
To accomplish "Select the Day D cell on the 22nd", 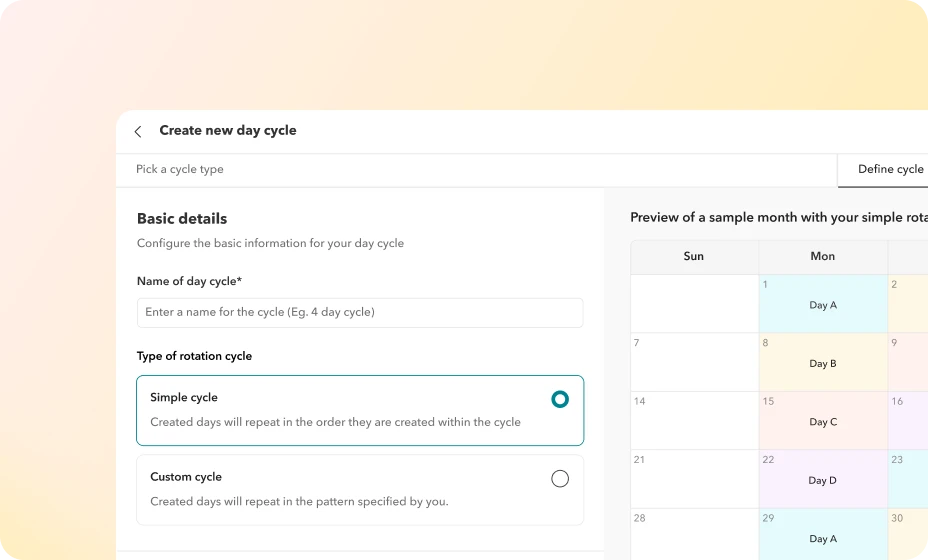I will click(x=823, y=479).
